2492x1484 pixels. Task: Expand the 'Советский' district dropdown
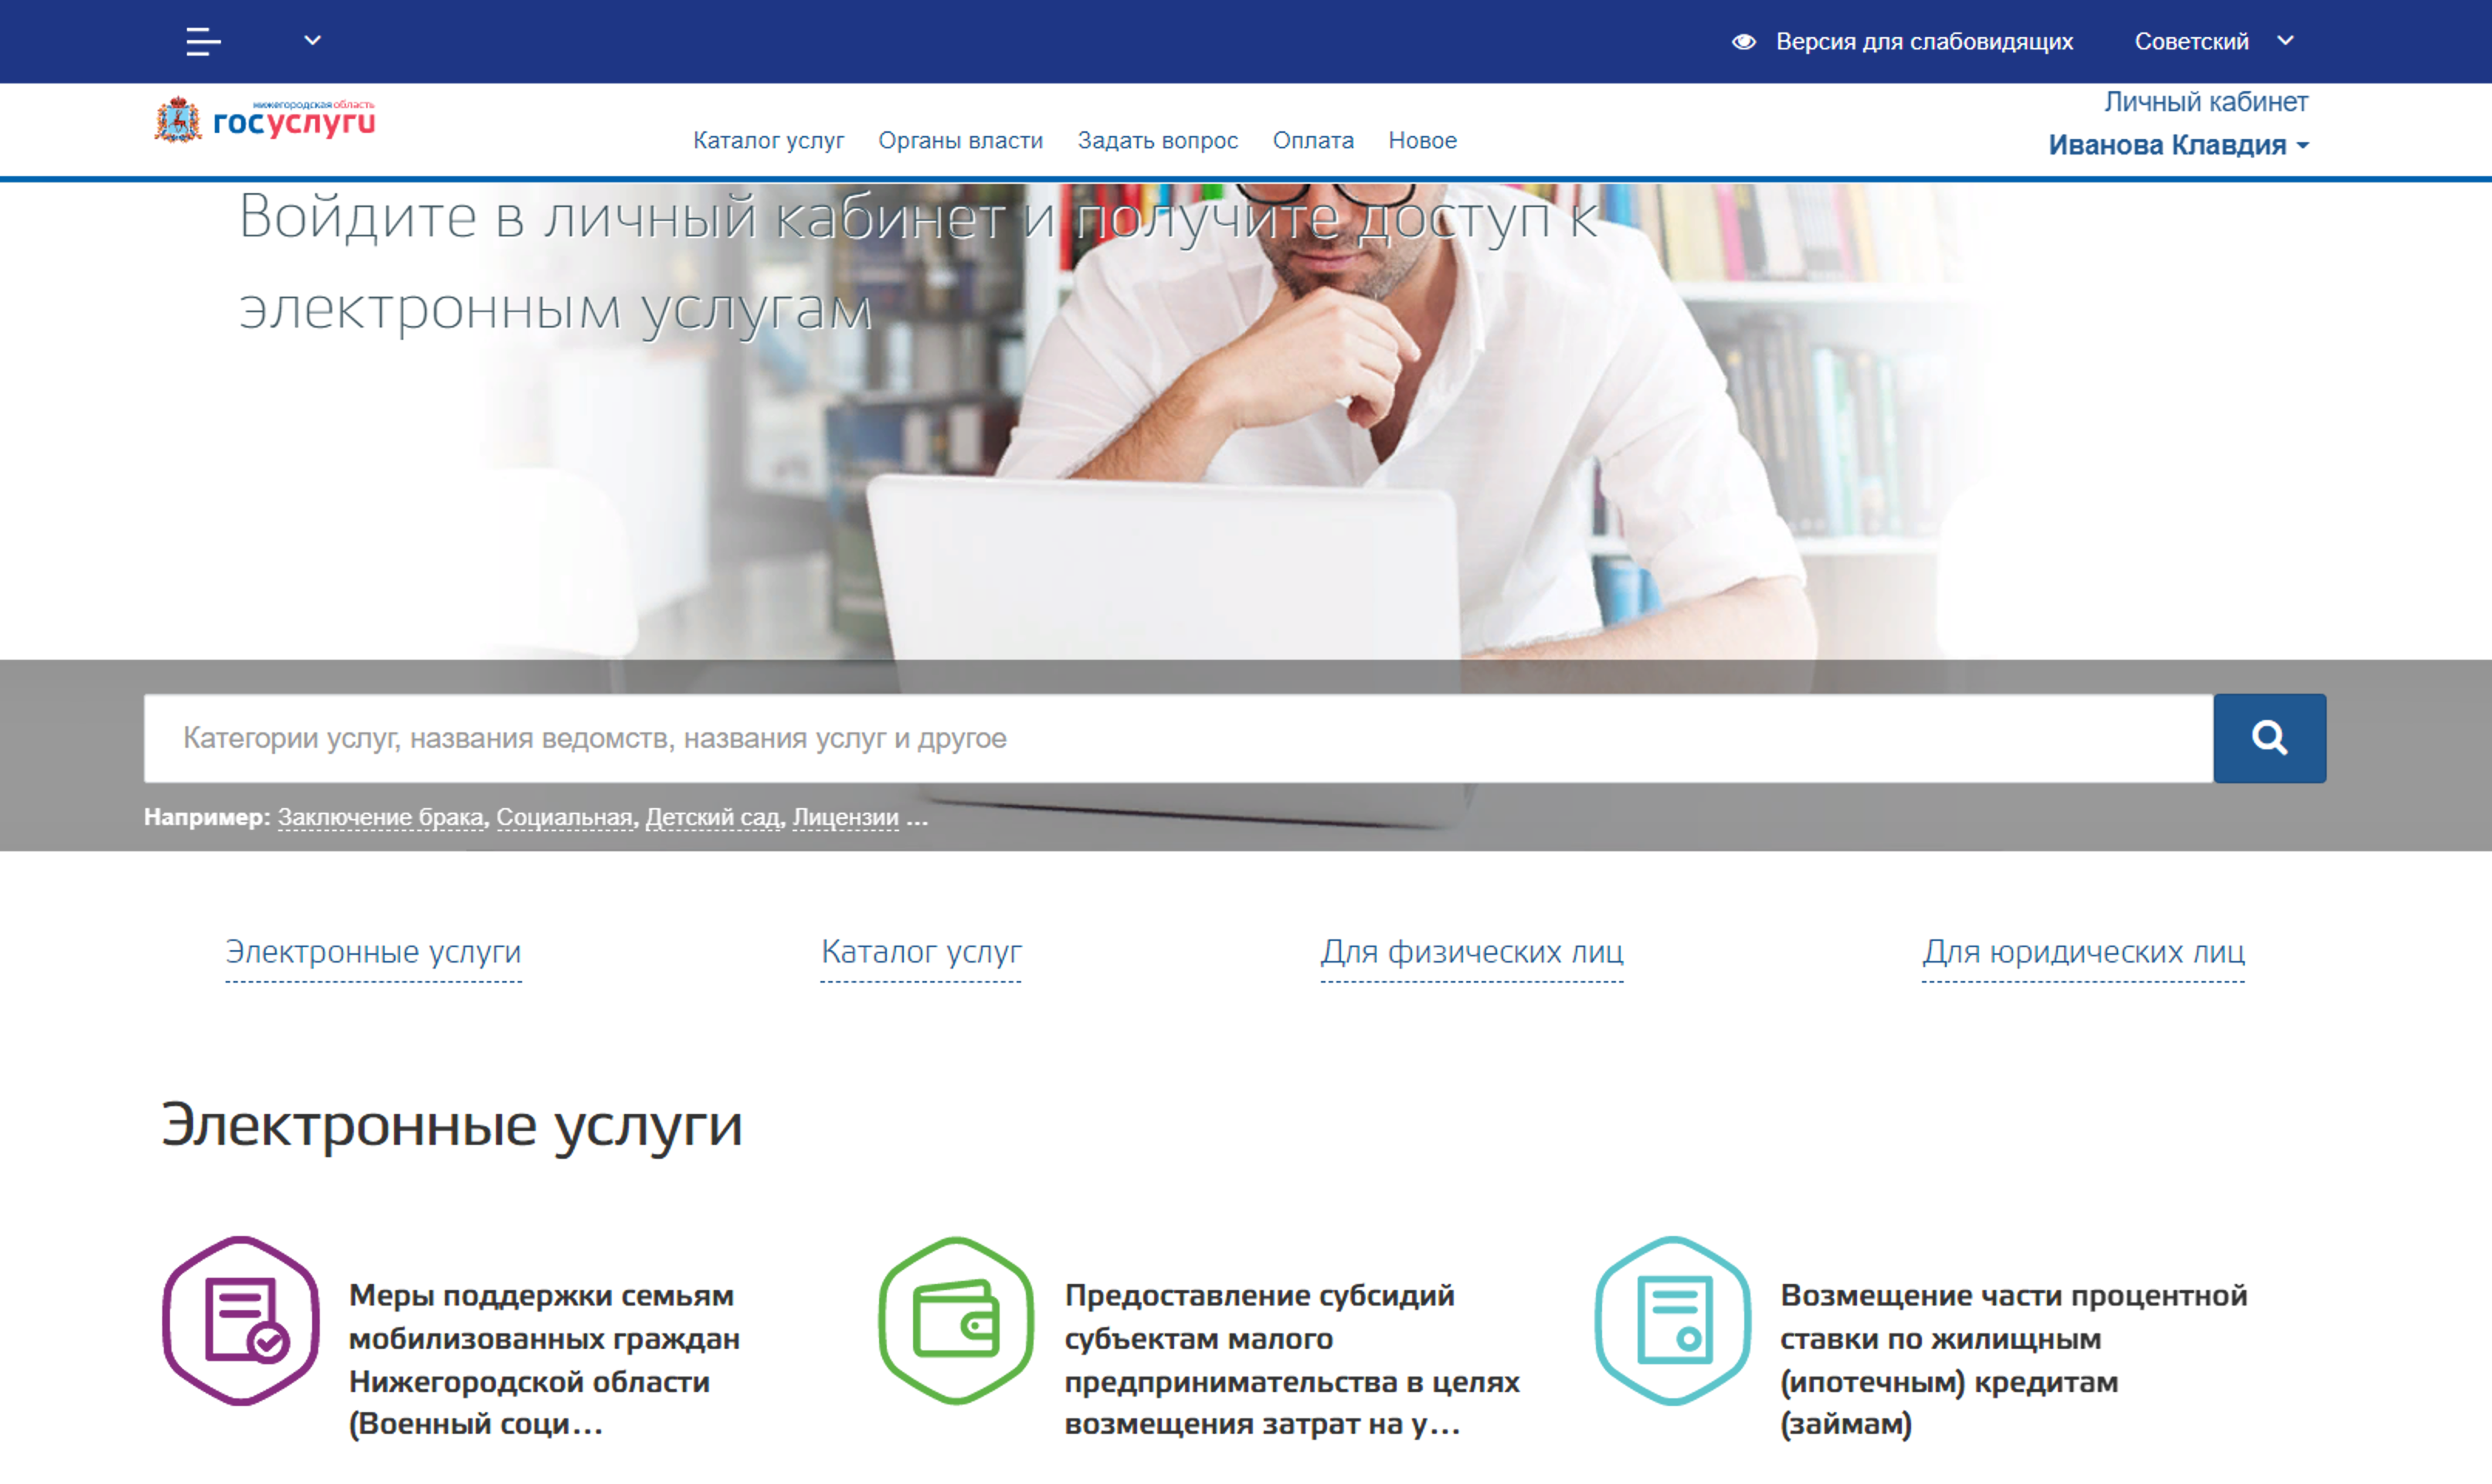click(2213, 41)
